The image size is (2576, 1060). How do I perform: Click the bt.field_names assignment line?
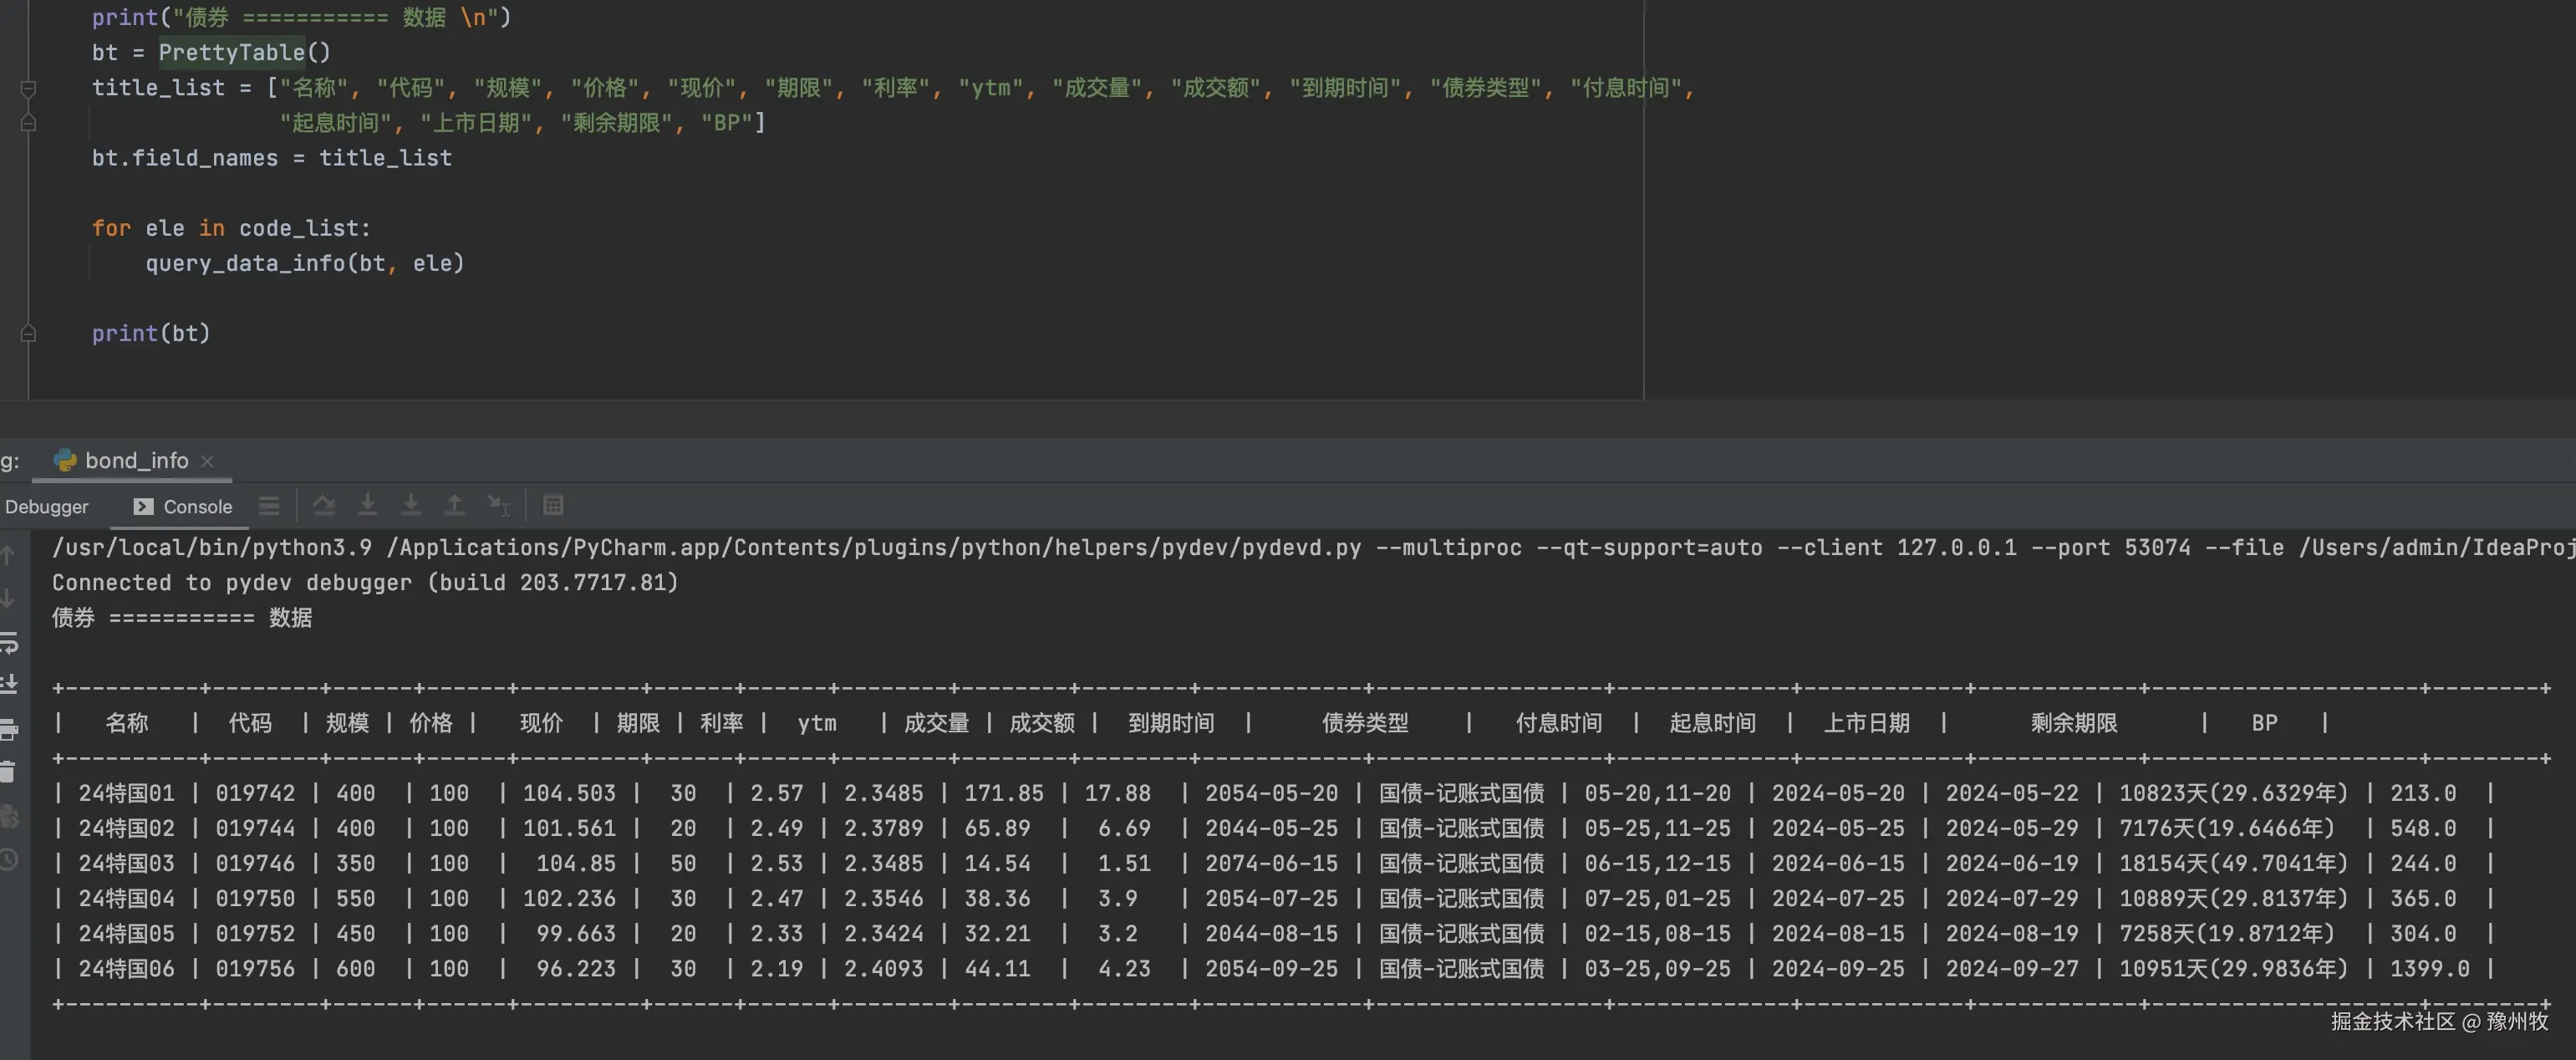point(271,158)
